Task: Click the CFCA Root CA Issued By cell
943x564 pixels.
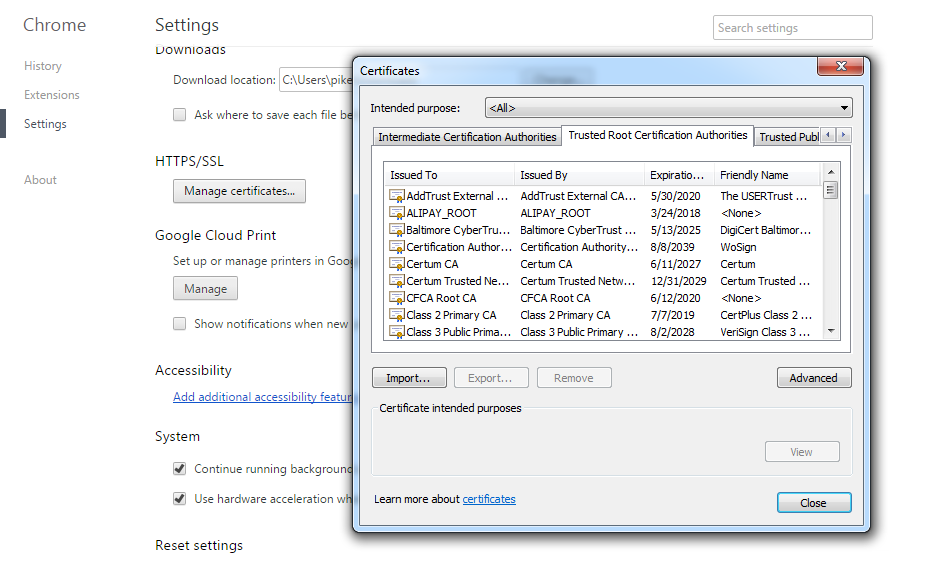Action: click(555, 298)
